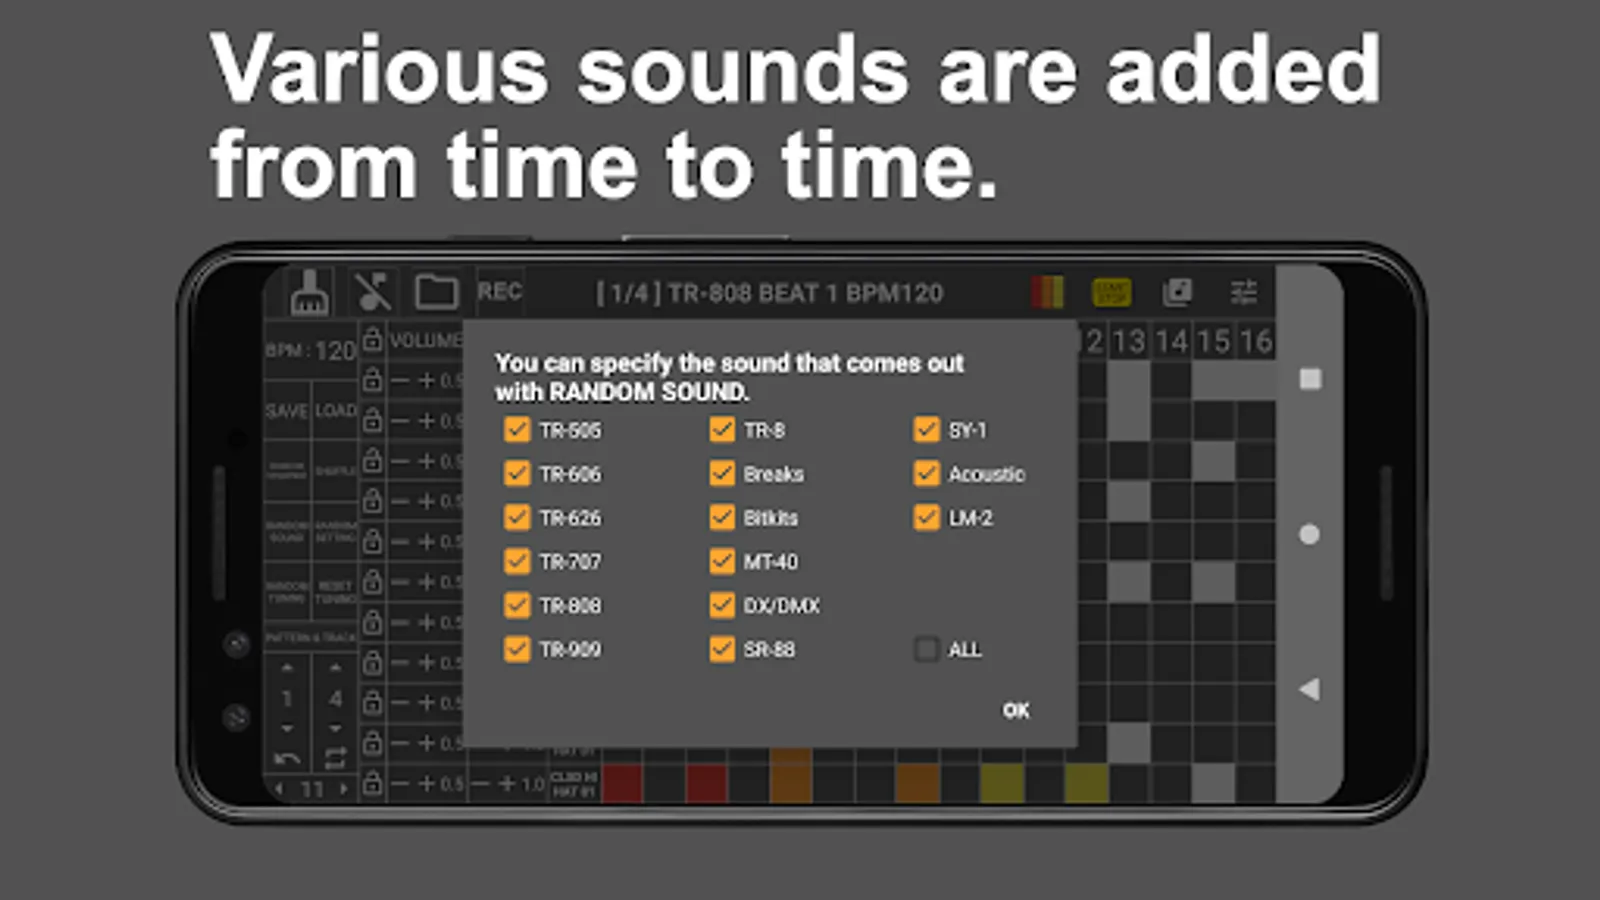Tap the plus button beside value 1.0
The width and height of the screenshot is (1600, 900).
[507, 784]
